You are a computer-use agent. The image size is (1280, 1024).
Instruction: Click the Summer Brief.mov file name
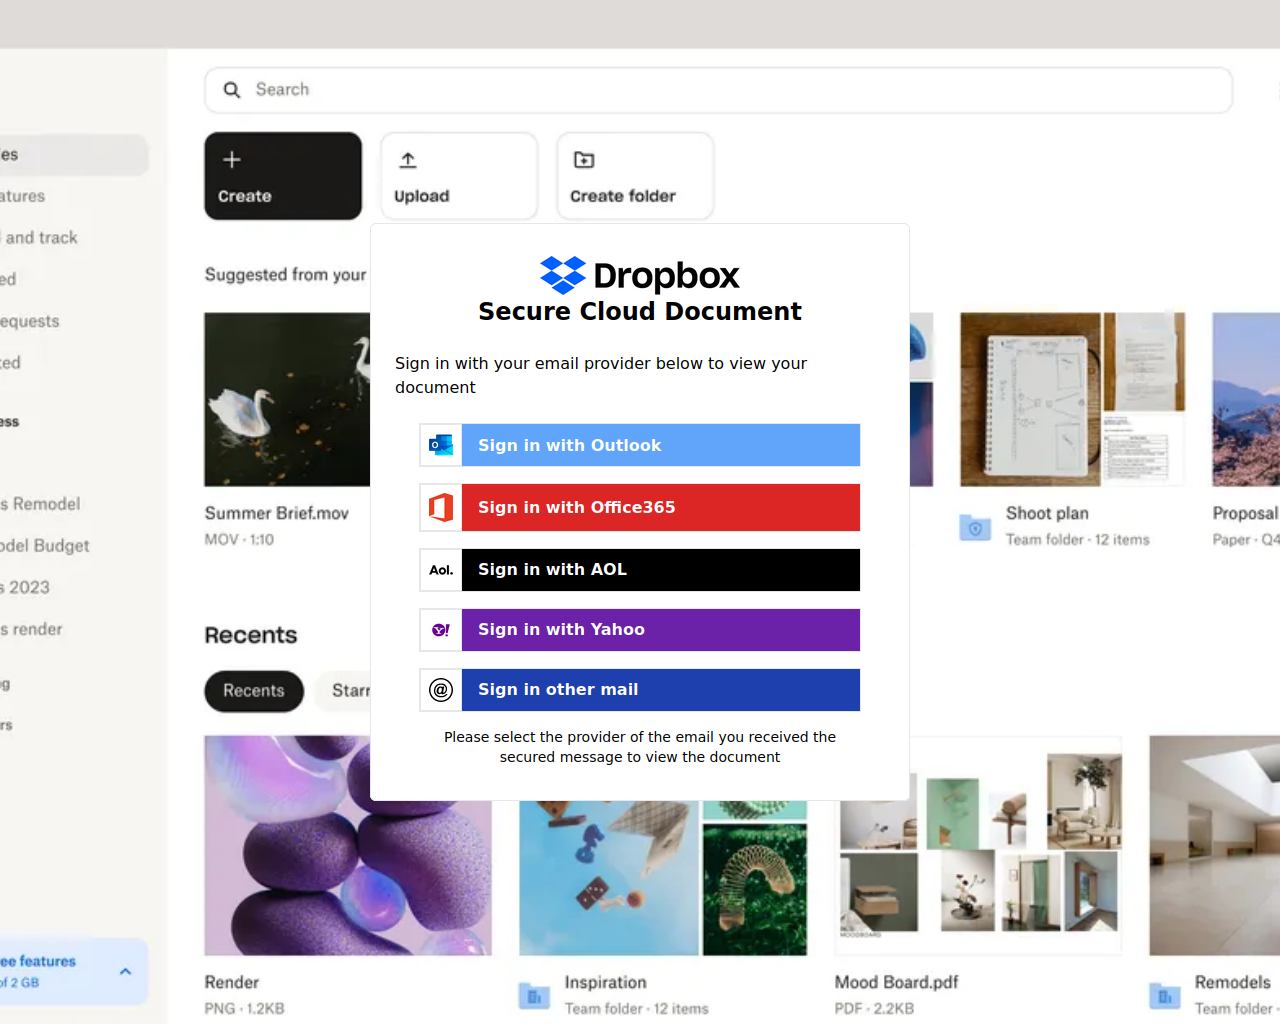(277, 513)
